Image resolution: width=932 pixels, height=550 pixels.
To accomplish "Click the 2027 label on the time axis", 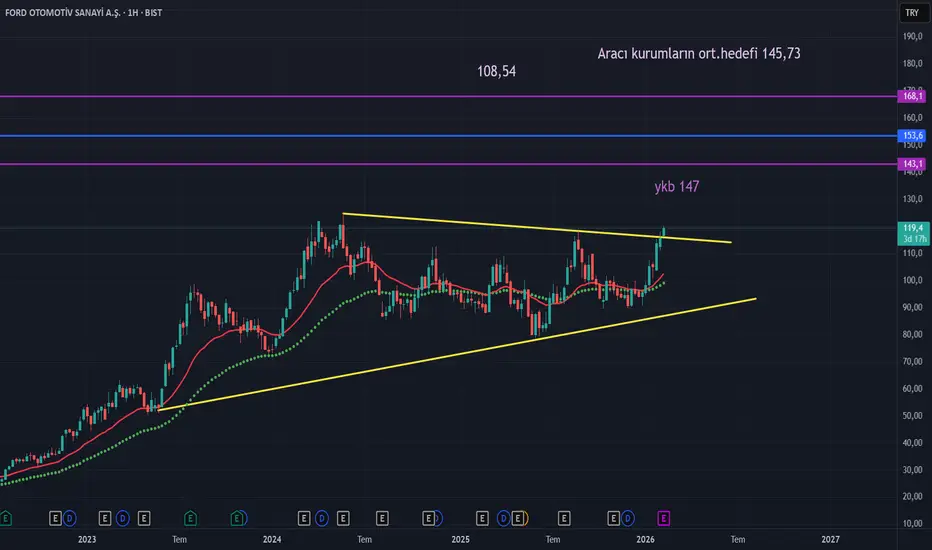I will [829, 539].
